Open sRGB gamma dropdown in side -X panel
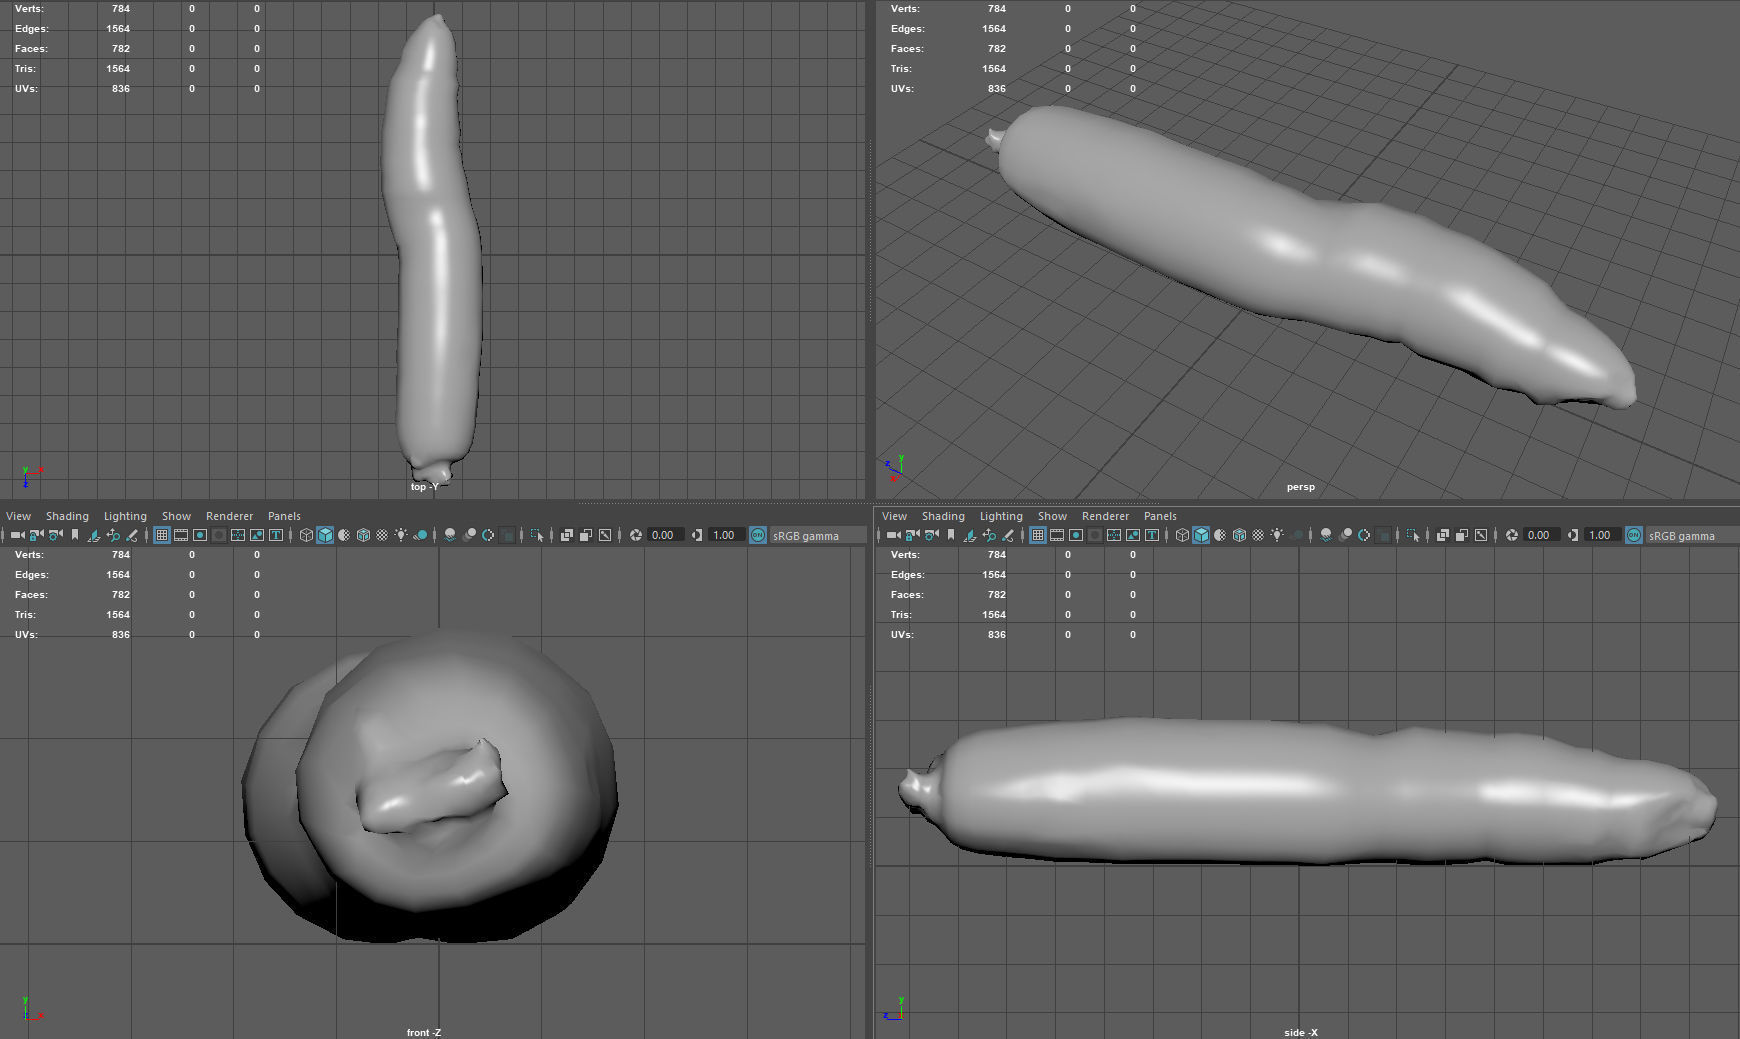Viewport: 1740px width, 1039px height. (1692, 535)
